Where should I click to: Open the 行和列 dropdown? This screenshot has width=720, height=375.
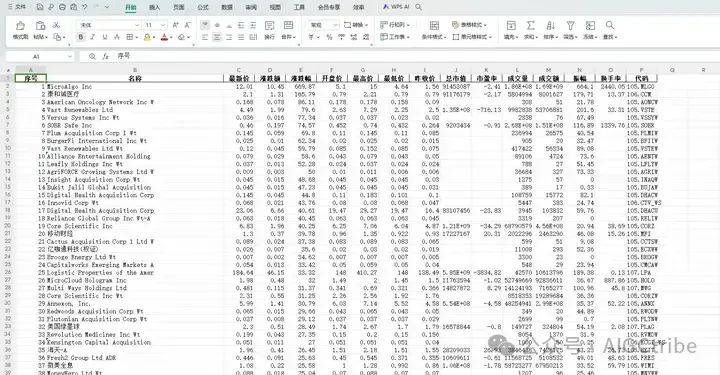pos(394,25)
